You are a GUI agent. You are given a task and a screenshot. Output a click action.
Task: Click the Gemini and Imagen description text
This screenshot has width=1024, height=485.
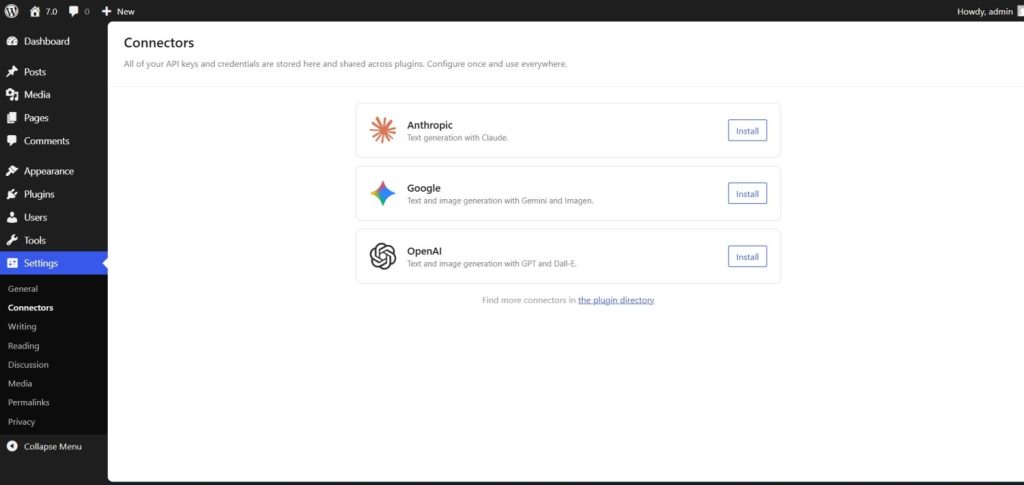[x=500, y=201]
